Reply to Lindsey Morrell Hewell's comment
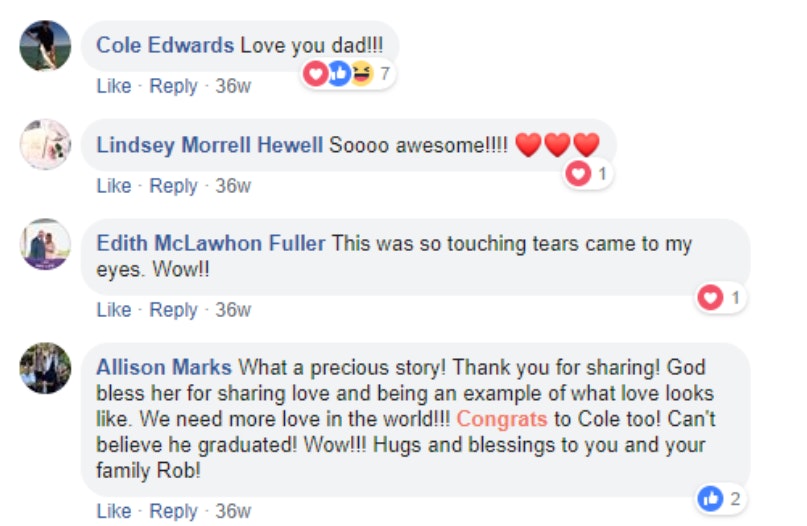The width and height of the screenshot is (807, 526). click(x=173, y=186)
